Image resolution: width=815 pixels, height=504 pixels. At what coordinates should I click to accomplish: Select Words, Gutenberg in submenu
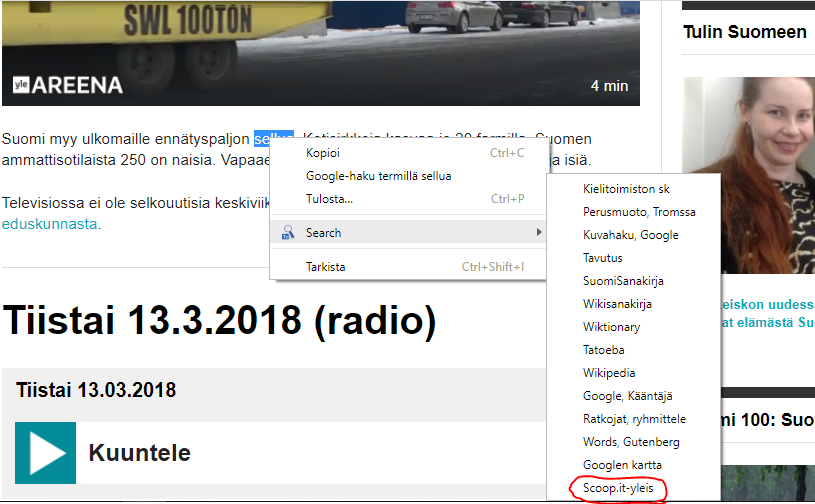(x=633, y=442)
